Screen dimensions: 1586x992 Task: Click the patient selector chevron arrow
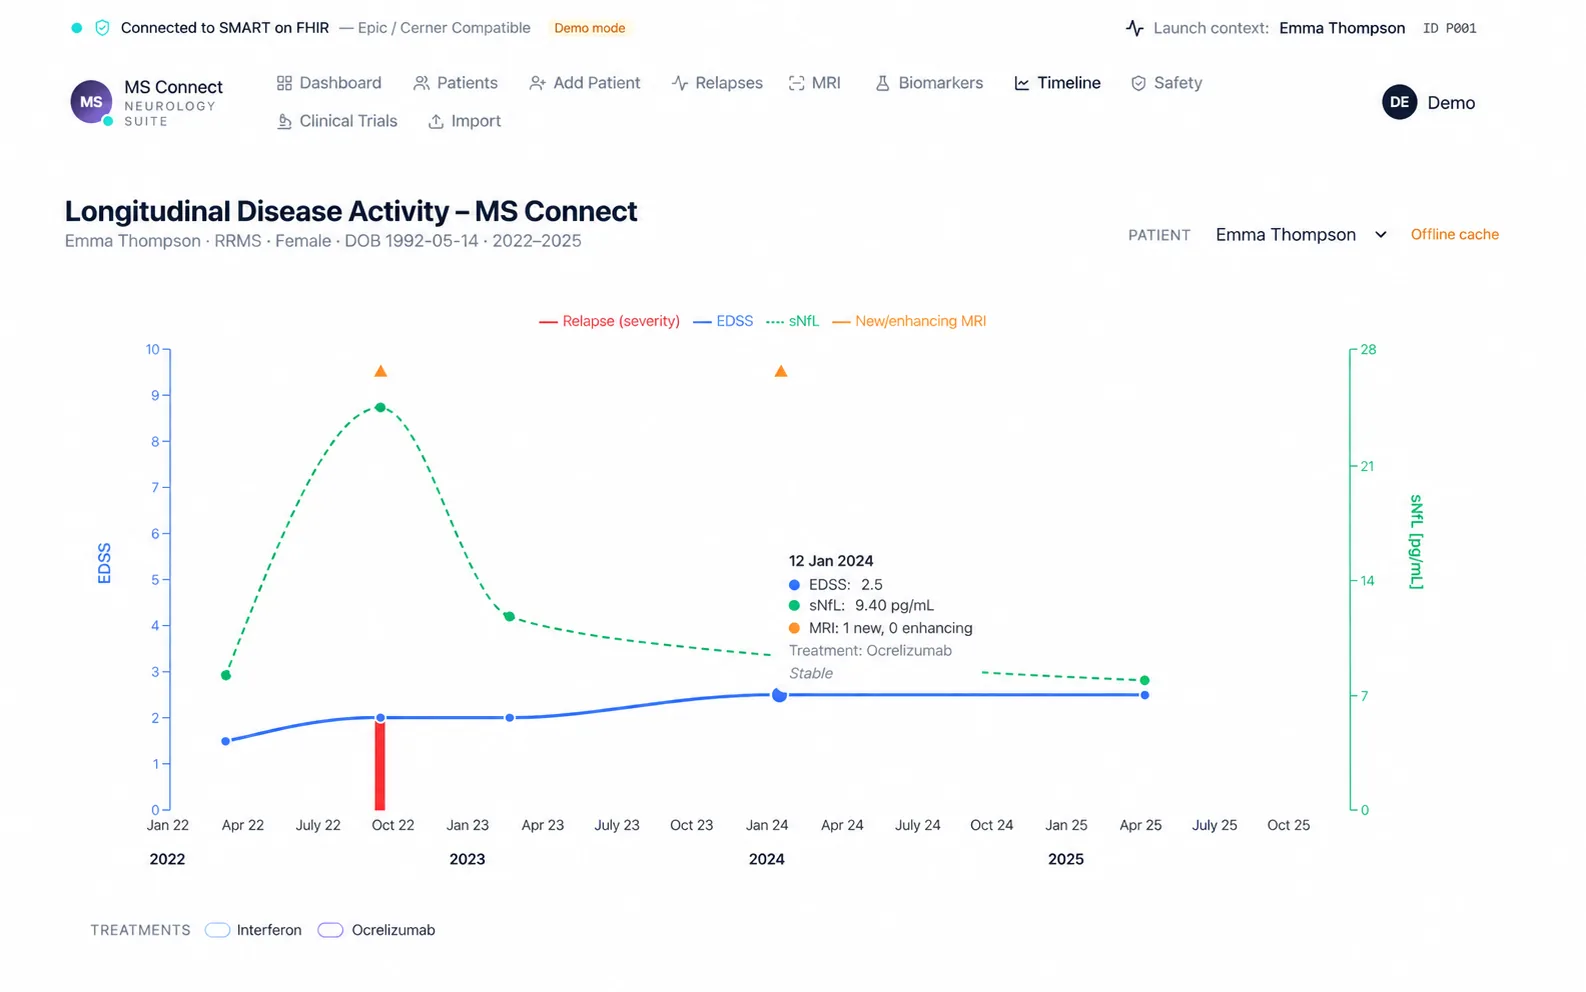coord(1381,235)
